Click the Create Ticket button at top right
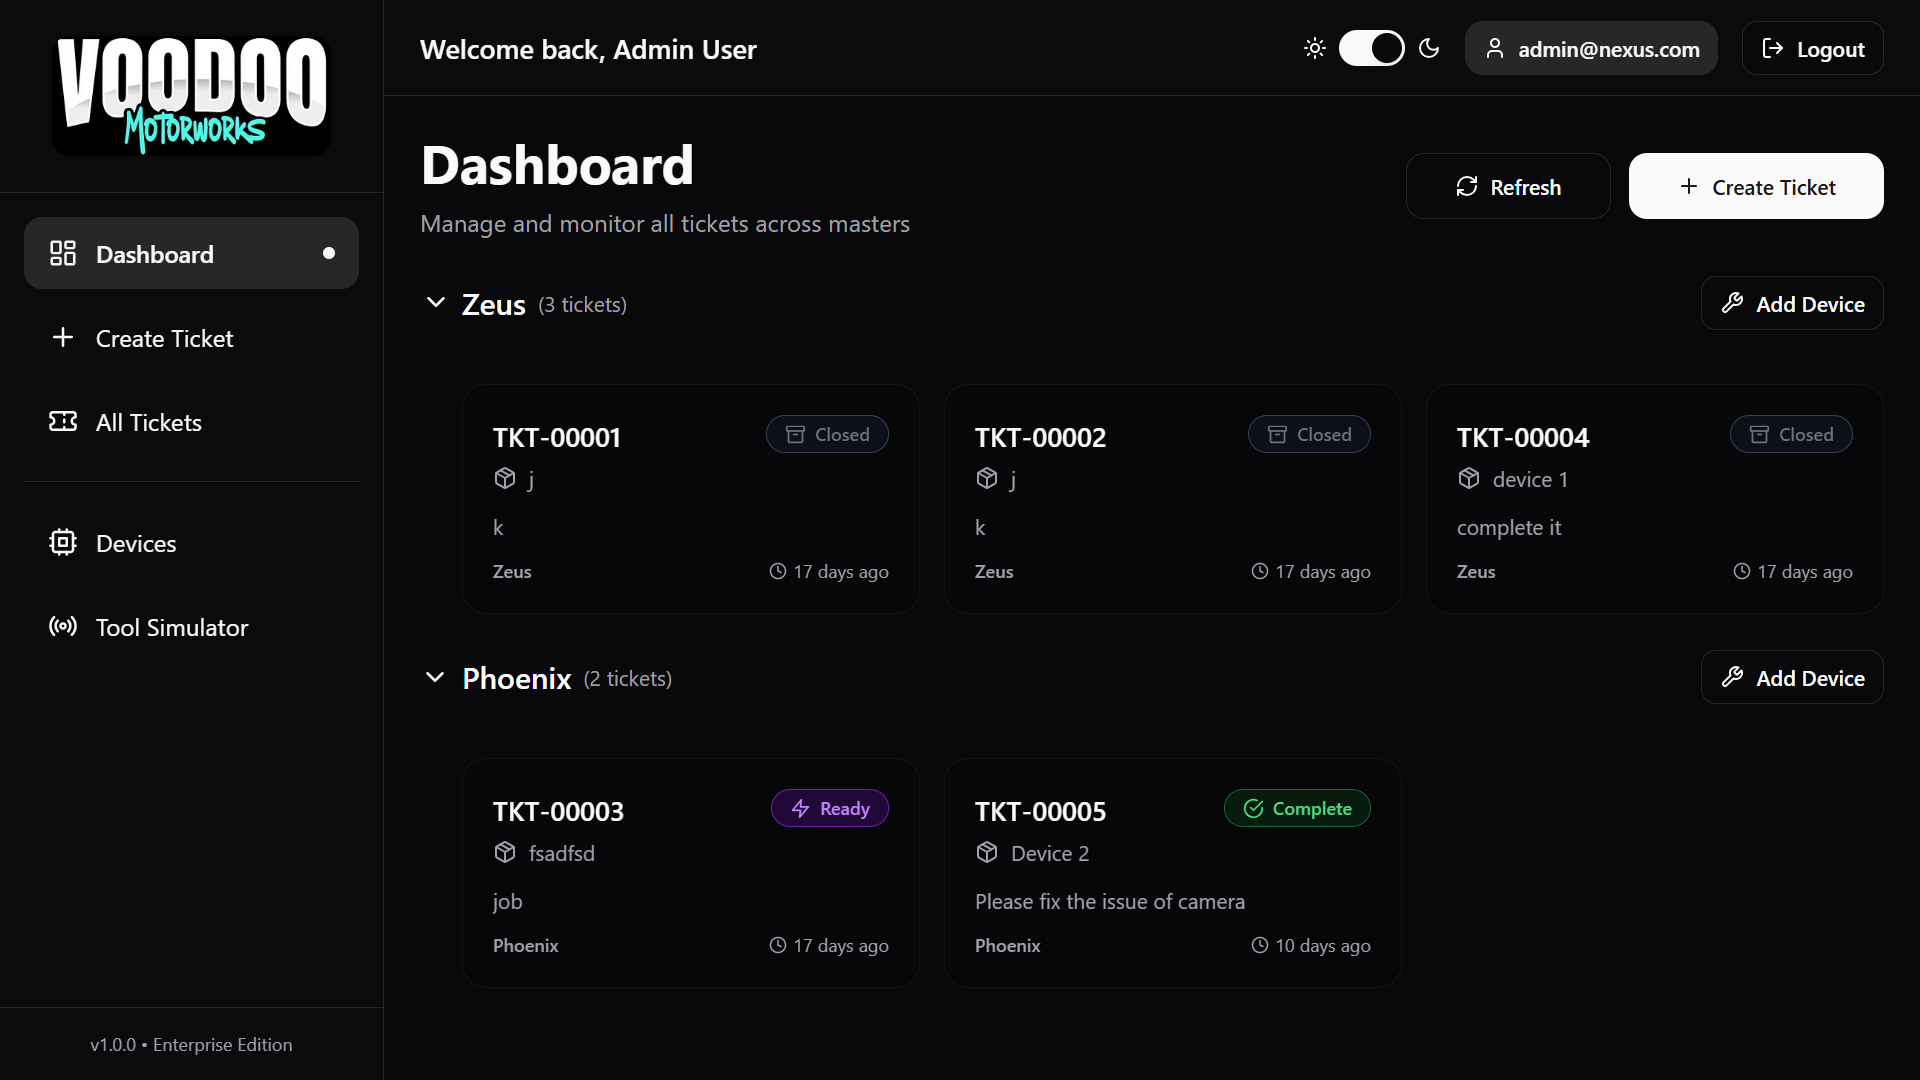Screen dimensions: 1920x1080 1756,186
